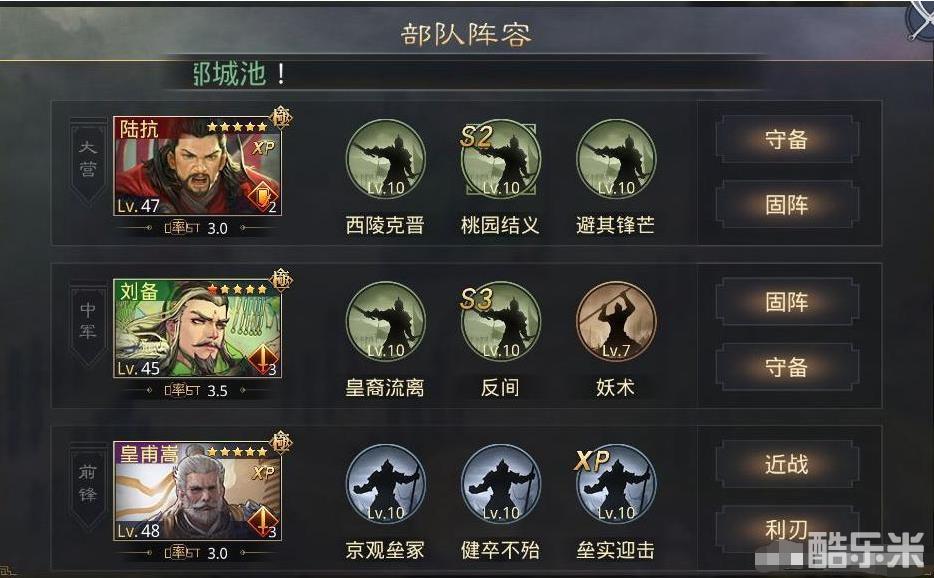This screenshot has height=578, width=934.
Task: Click 守备 button in 陆抗 row
Action: [787, 139]
